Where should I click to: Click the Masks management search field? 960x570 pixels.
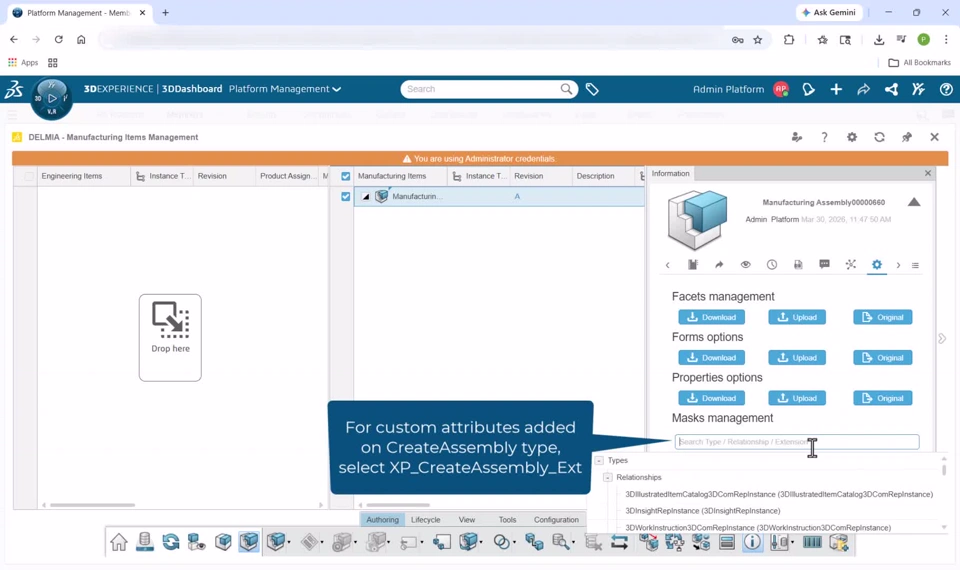point(797,441)
